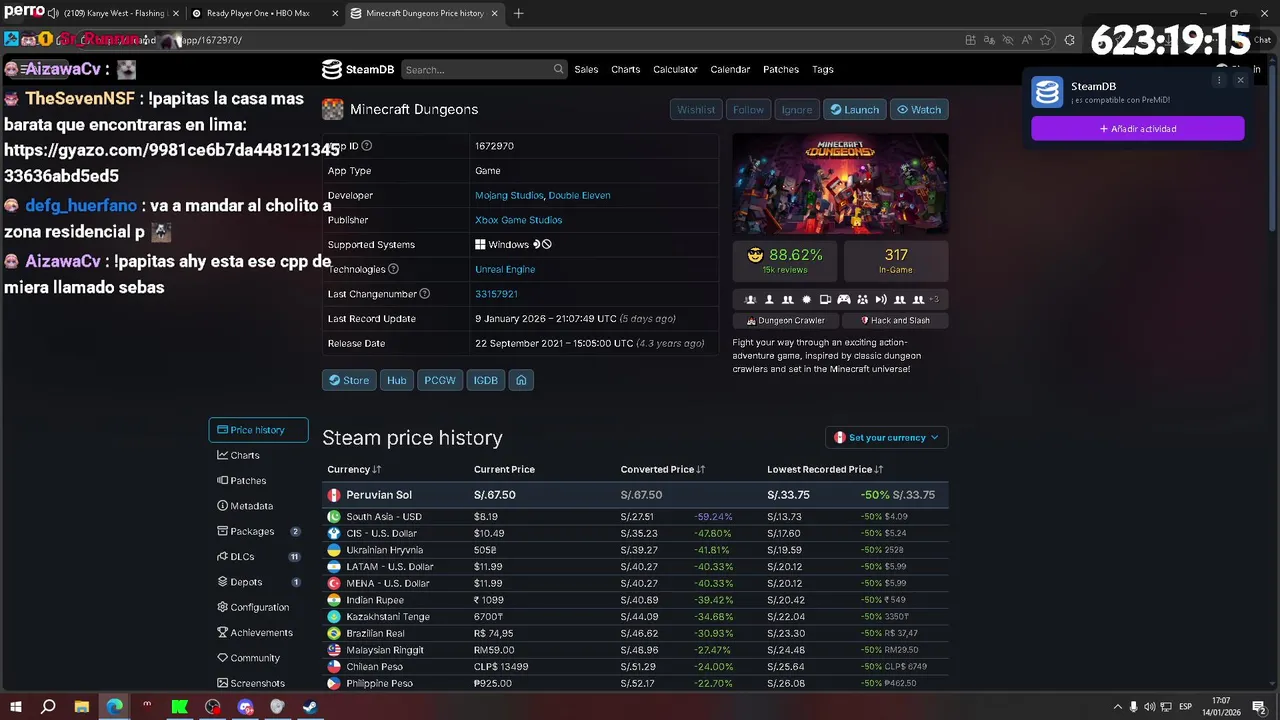The width and height of the screenshot is (1280, 720).
Task: Open the Unreal Engine technology link
Action: 505,269
